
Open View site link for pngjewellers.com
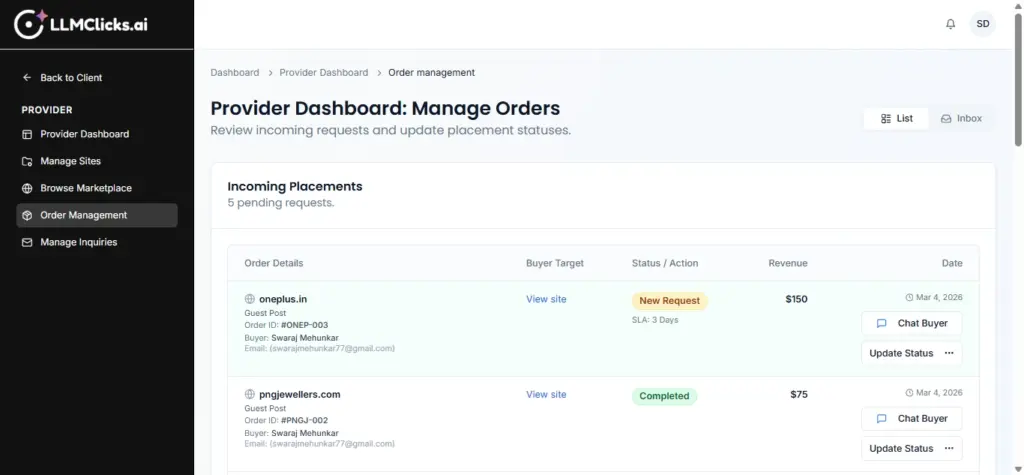(x=546, y=395)
